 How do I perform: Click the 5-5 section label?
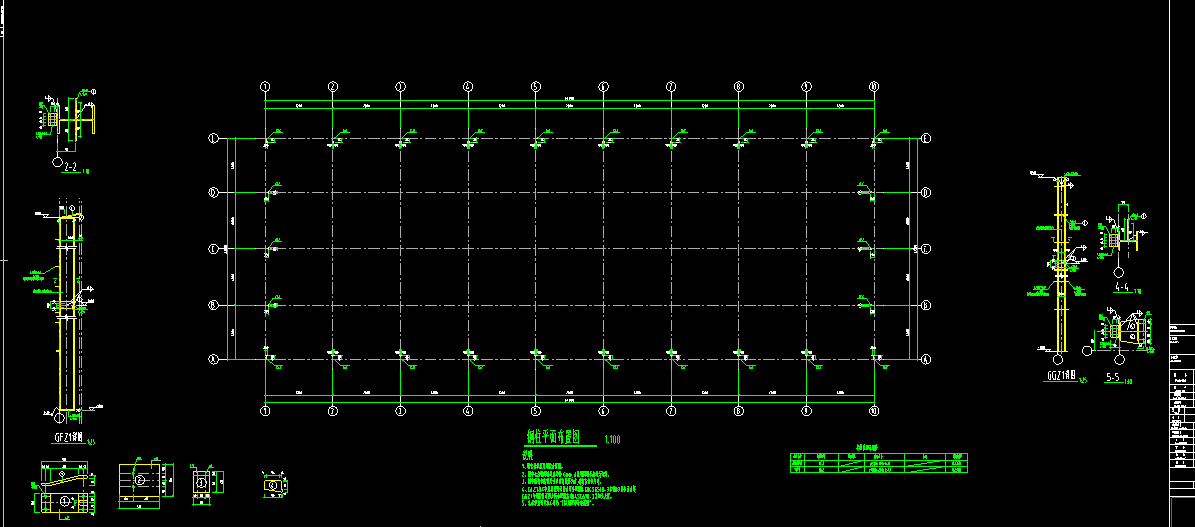pyautogui.click(x=1113, y=378)
